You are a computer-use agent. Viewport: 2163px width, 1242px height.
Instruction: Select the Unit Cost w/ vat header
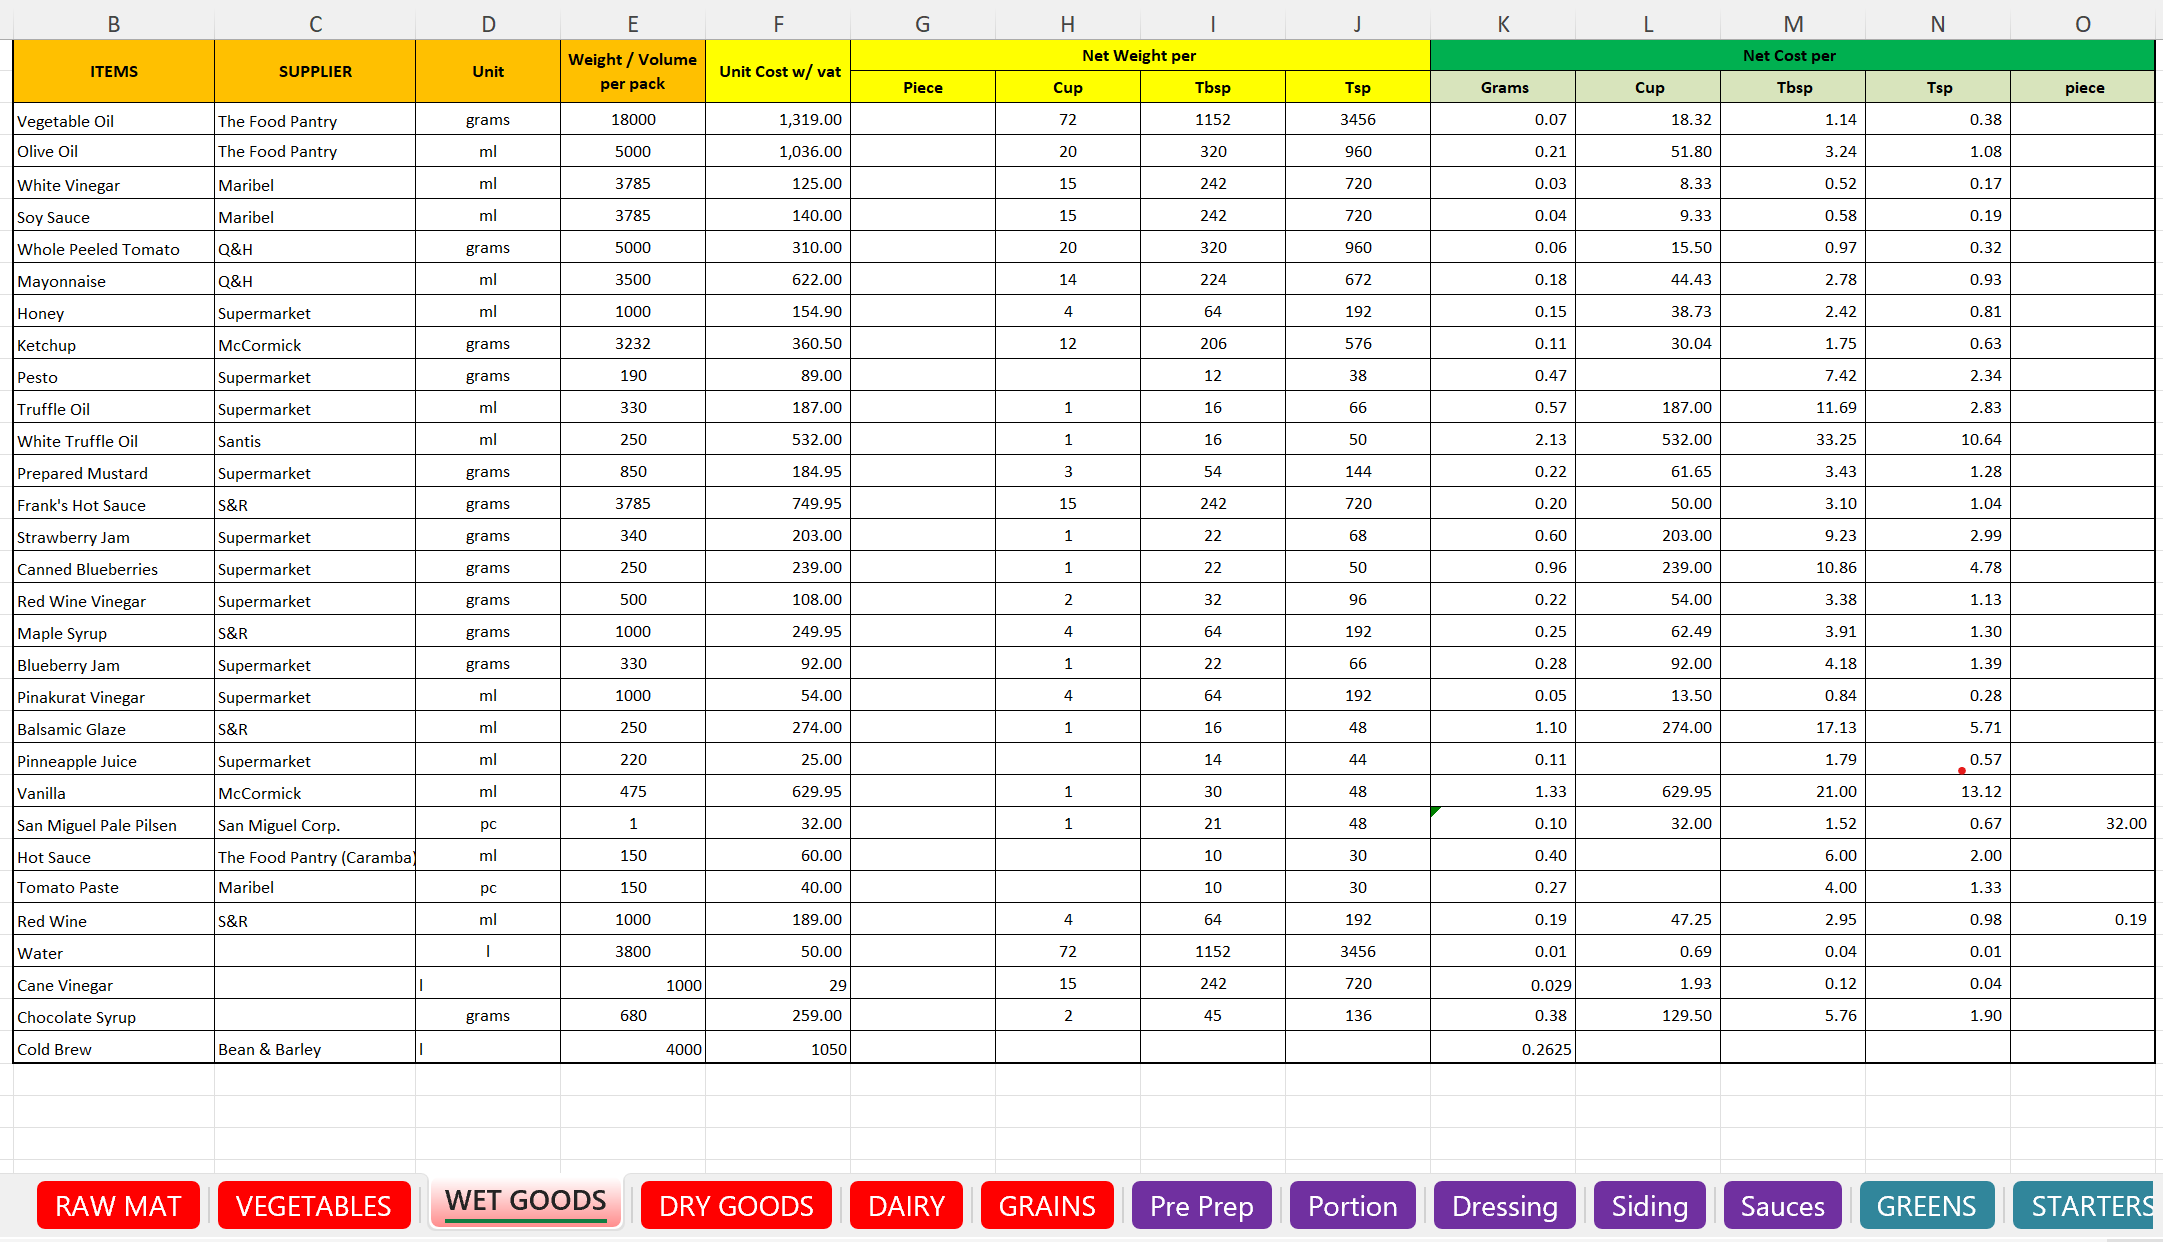click(778, 71)
